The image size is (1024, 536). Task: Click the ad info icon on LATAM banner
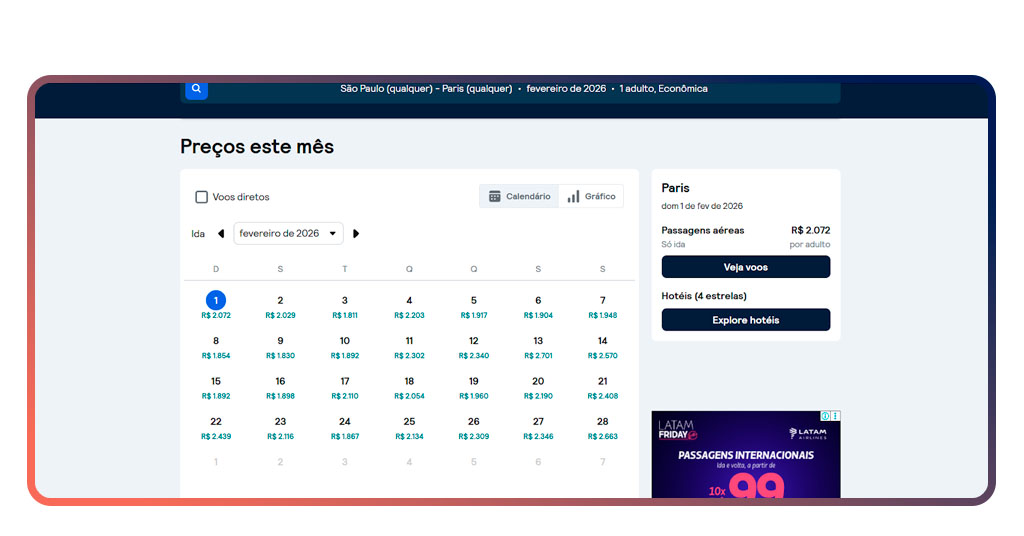click(826, 416)
